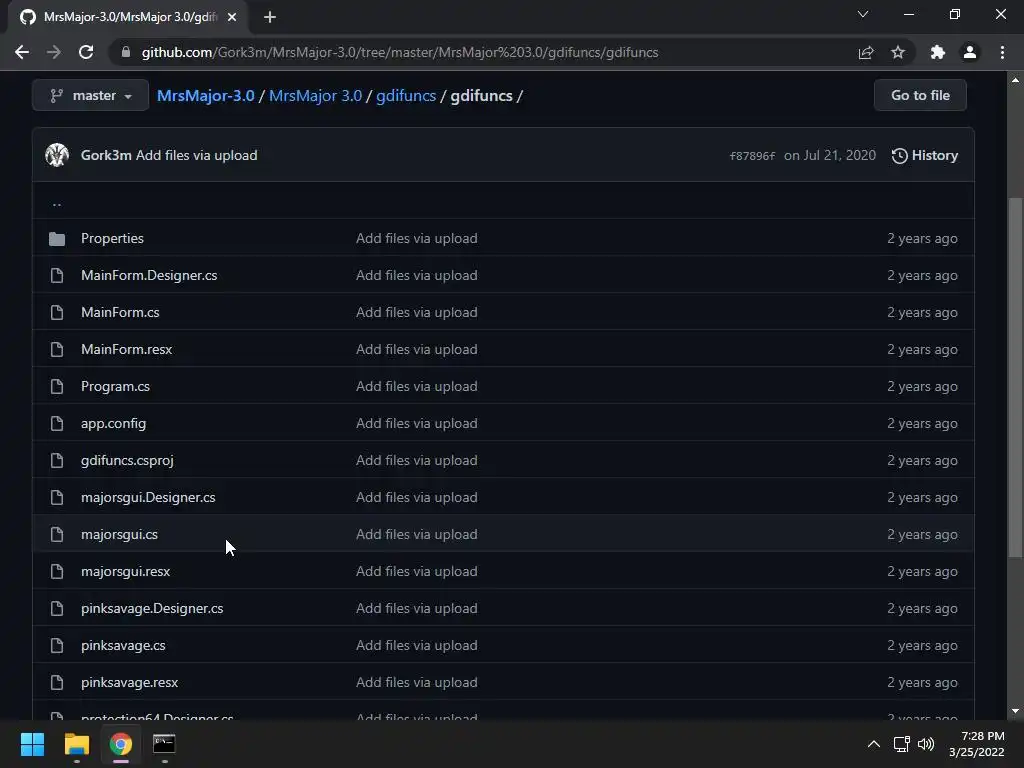The image size is (1024, 768).
Task: Click file icon beside Program.cs
Action: pyautogui.click(x=57, y=387)
